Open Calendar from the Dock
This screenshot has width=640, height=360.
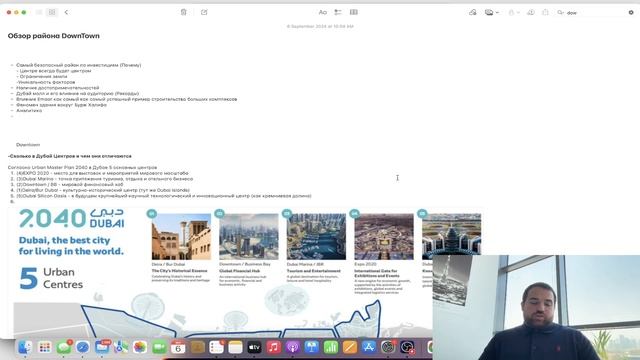[178, 347]
